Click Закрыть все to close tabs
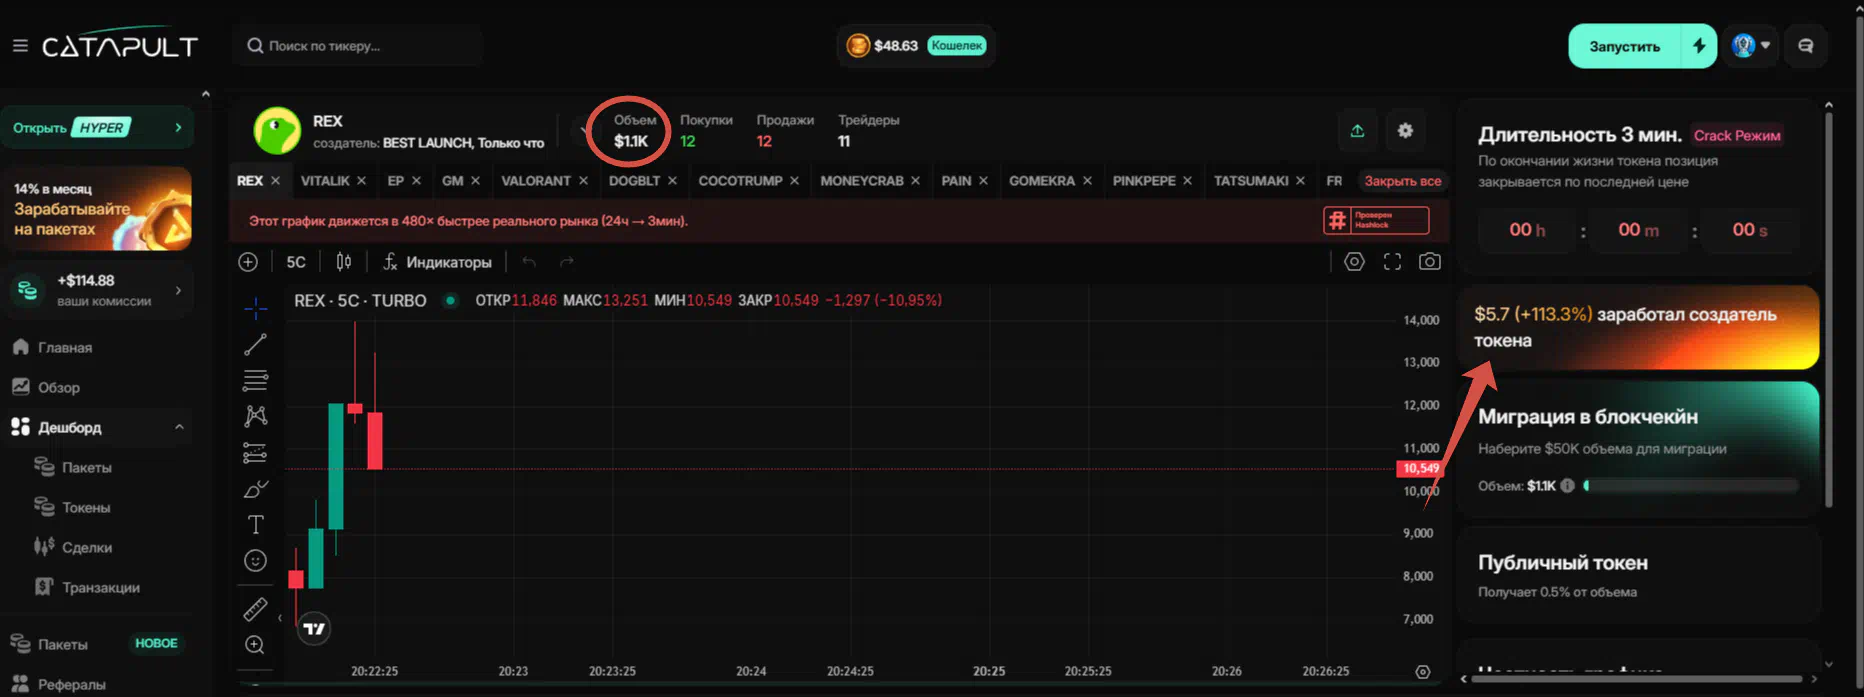Screen dimensions: 1864x697 pyautogui.click(x=1402, y=181)
